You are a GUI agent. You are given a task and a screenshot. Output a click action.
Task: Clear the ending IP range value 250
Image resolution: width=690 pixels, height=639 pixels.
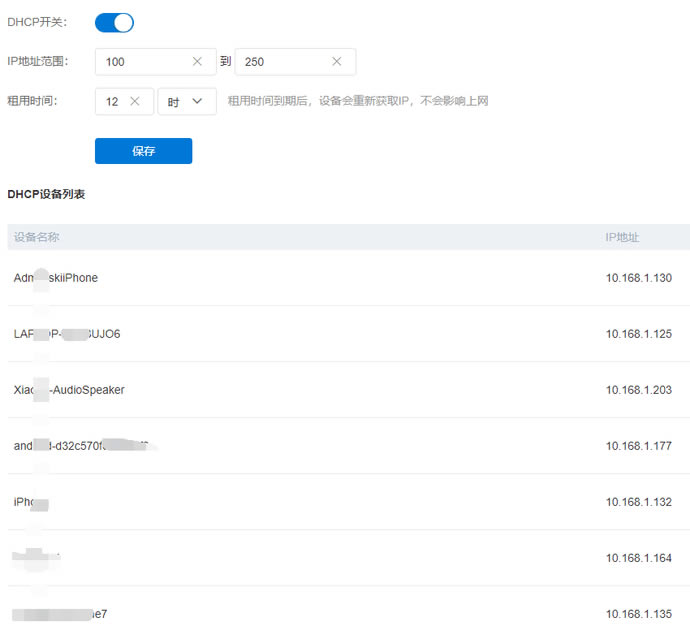(337, 62)
